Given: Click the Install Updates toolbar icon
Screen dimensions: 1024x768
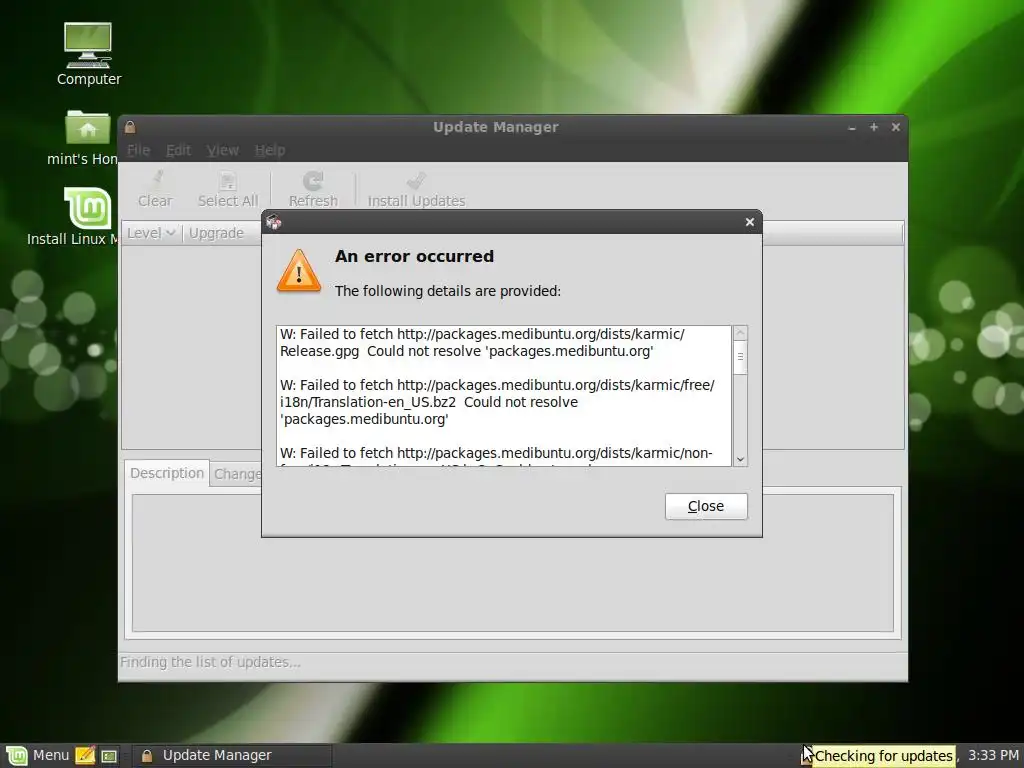Looking at the screenshot, I should pyautogui.click(x=416, y=189).
